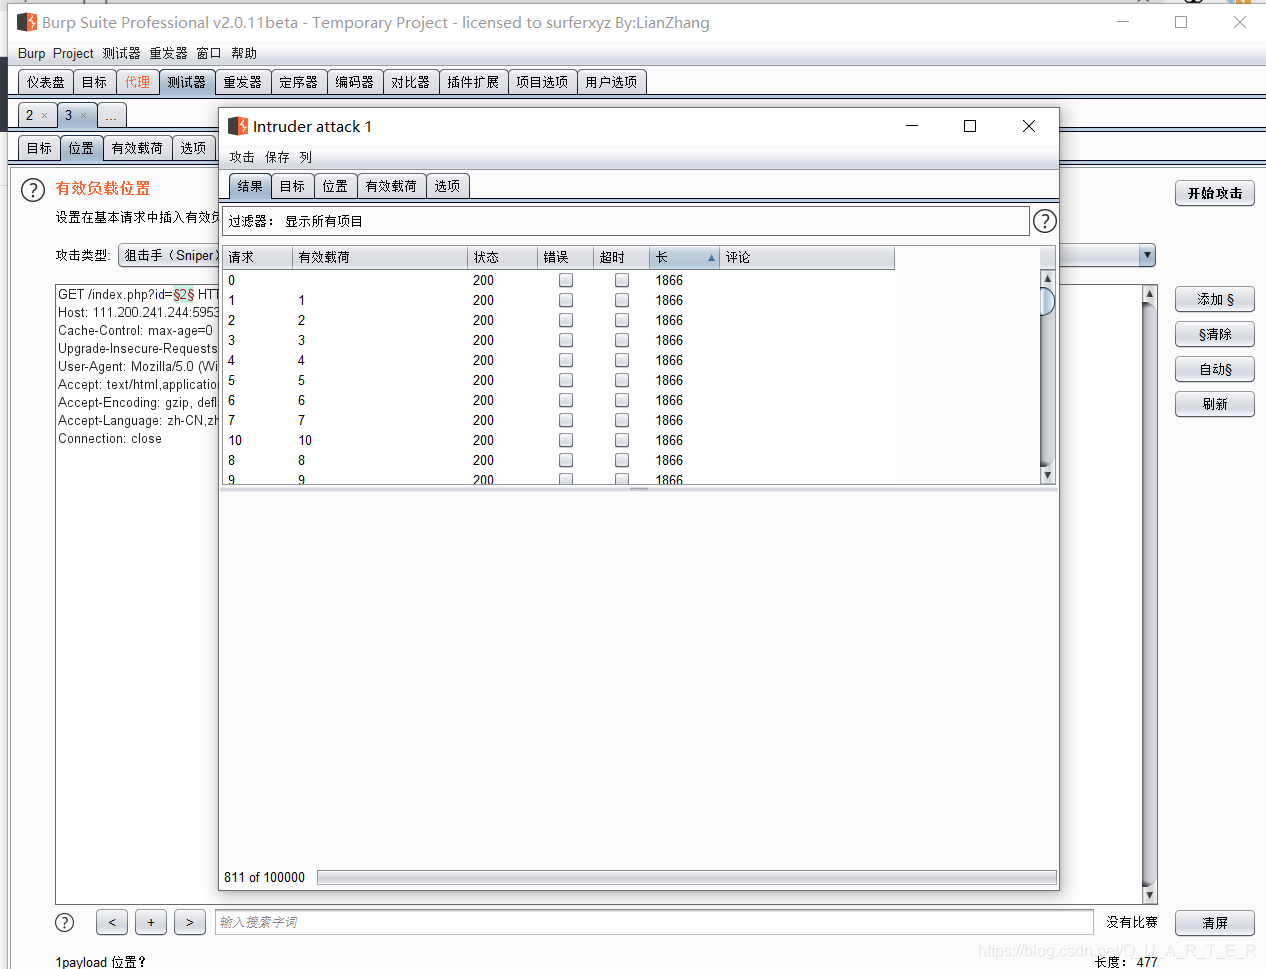The width and height of the screenshot is (1266, 969).
Task: Click scroll-down arrow of request editor scrollbar
Action: (x=1149, y=895)
